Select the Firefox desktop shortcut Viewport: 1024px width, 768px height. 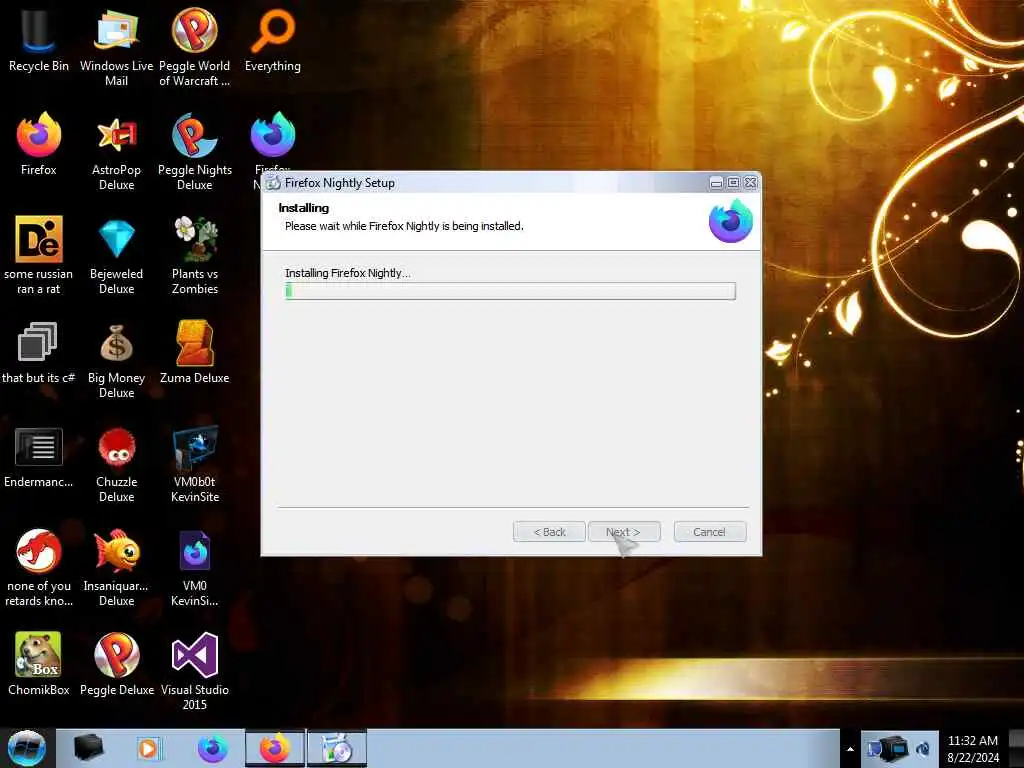tap(39, 144)
